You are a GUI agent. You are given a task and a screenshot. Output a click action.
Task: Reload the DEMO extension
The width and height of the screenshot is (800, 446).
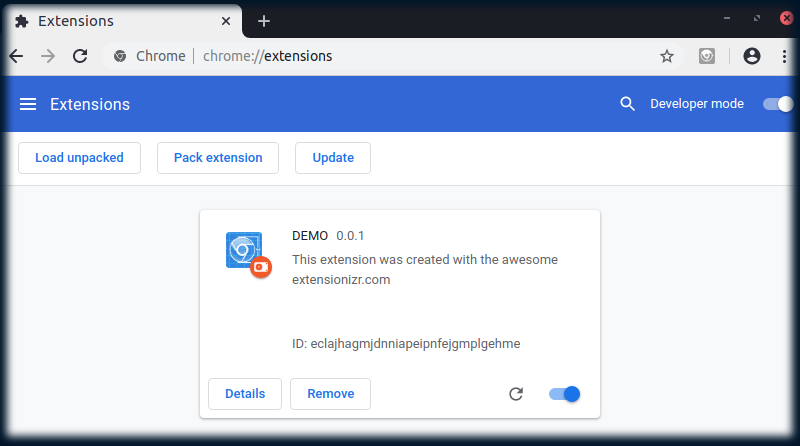516,394
